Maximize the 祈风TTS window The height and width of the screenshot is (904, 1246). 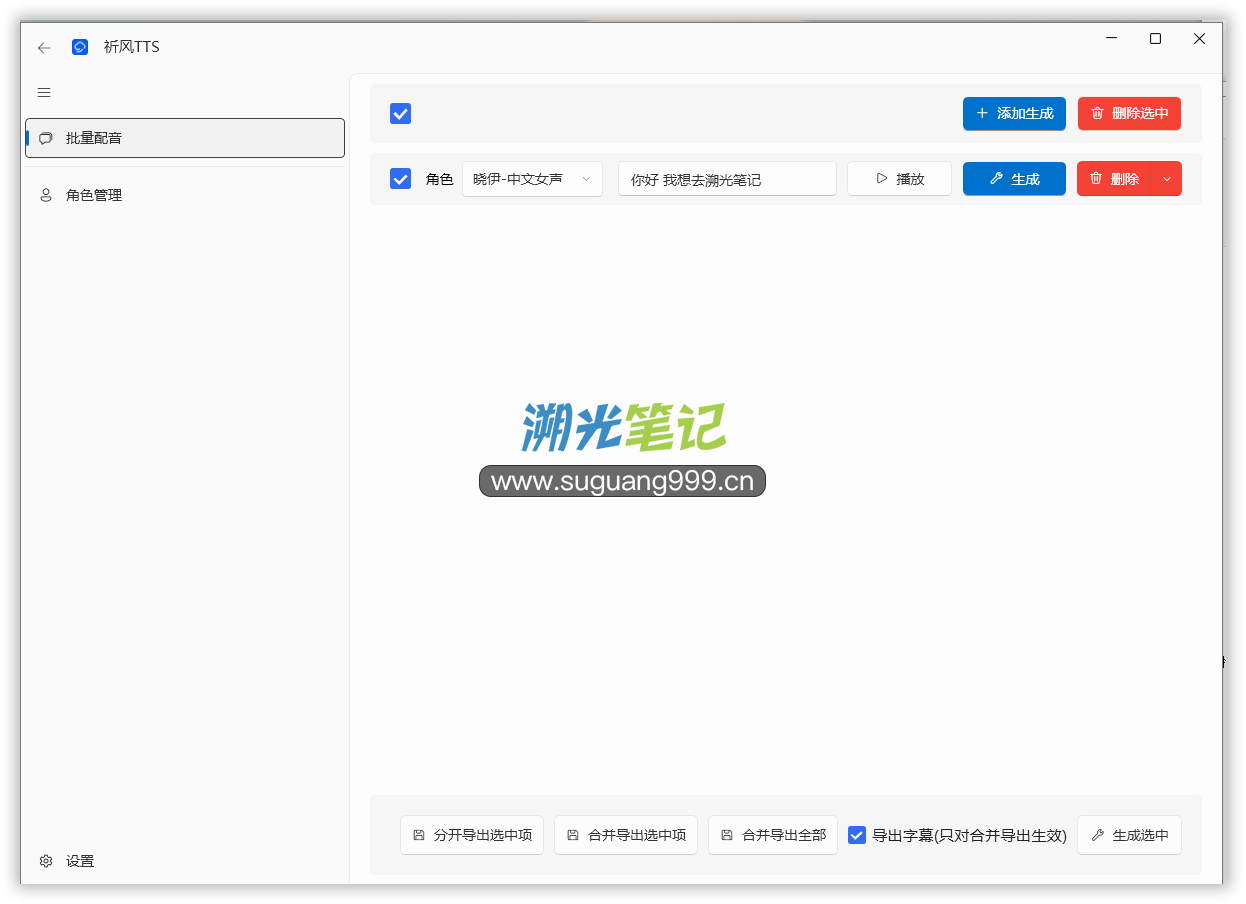(x=1155, y=39)
